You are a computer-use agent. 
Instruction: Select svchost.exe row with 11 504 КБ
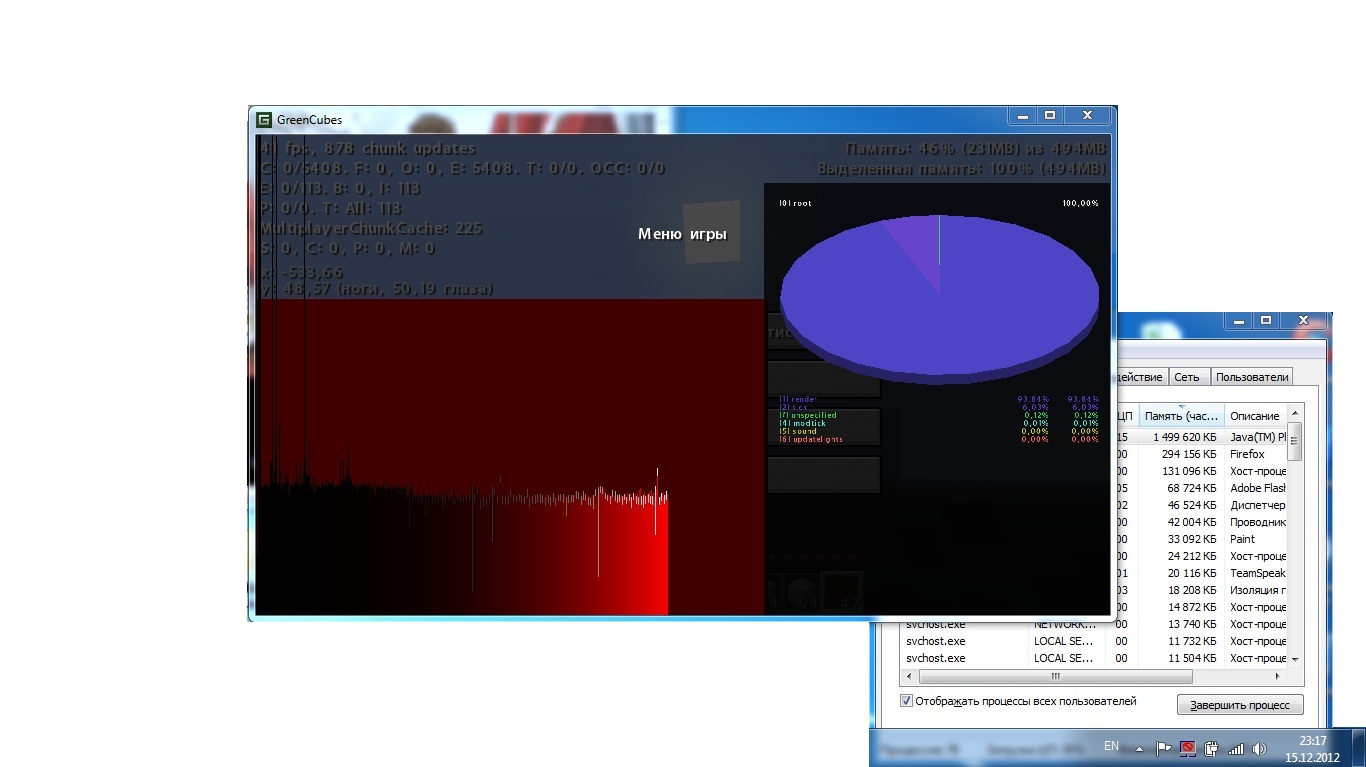[x=1094, y=658]
